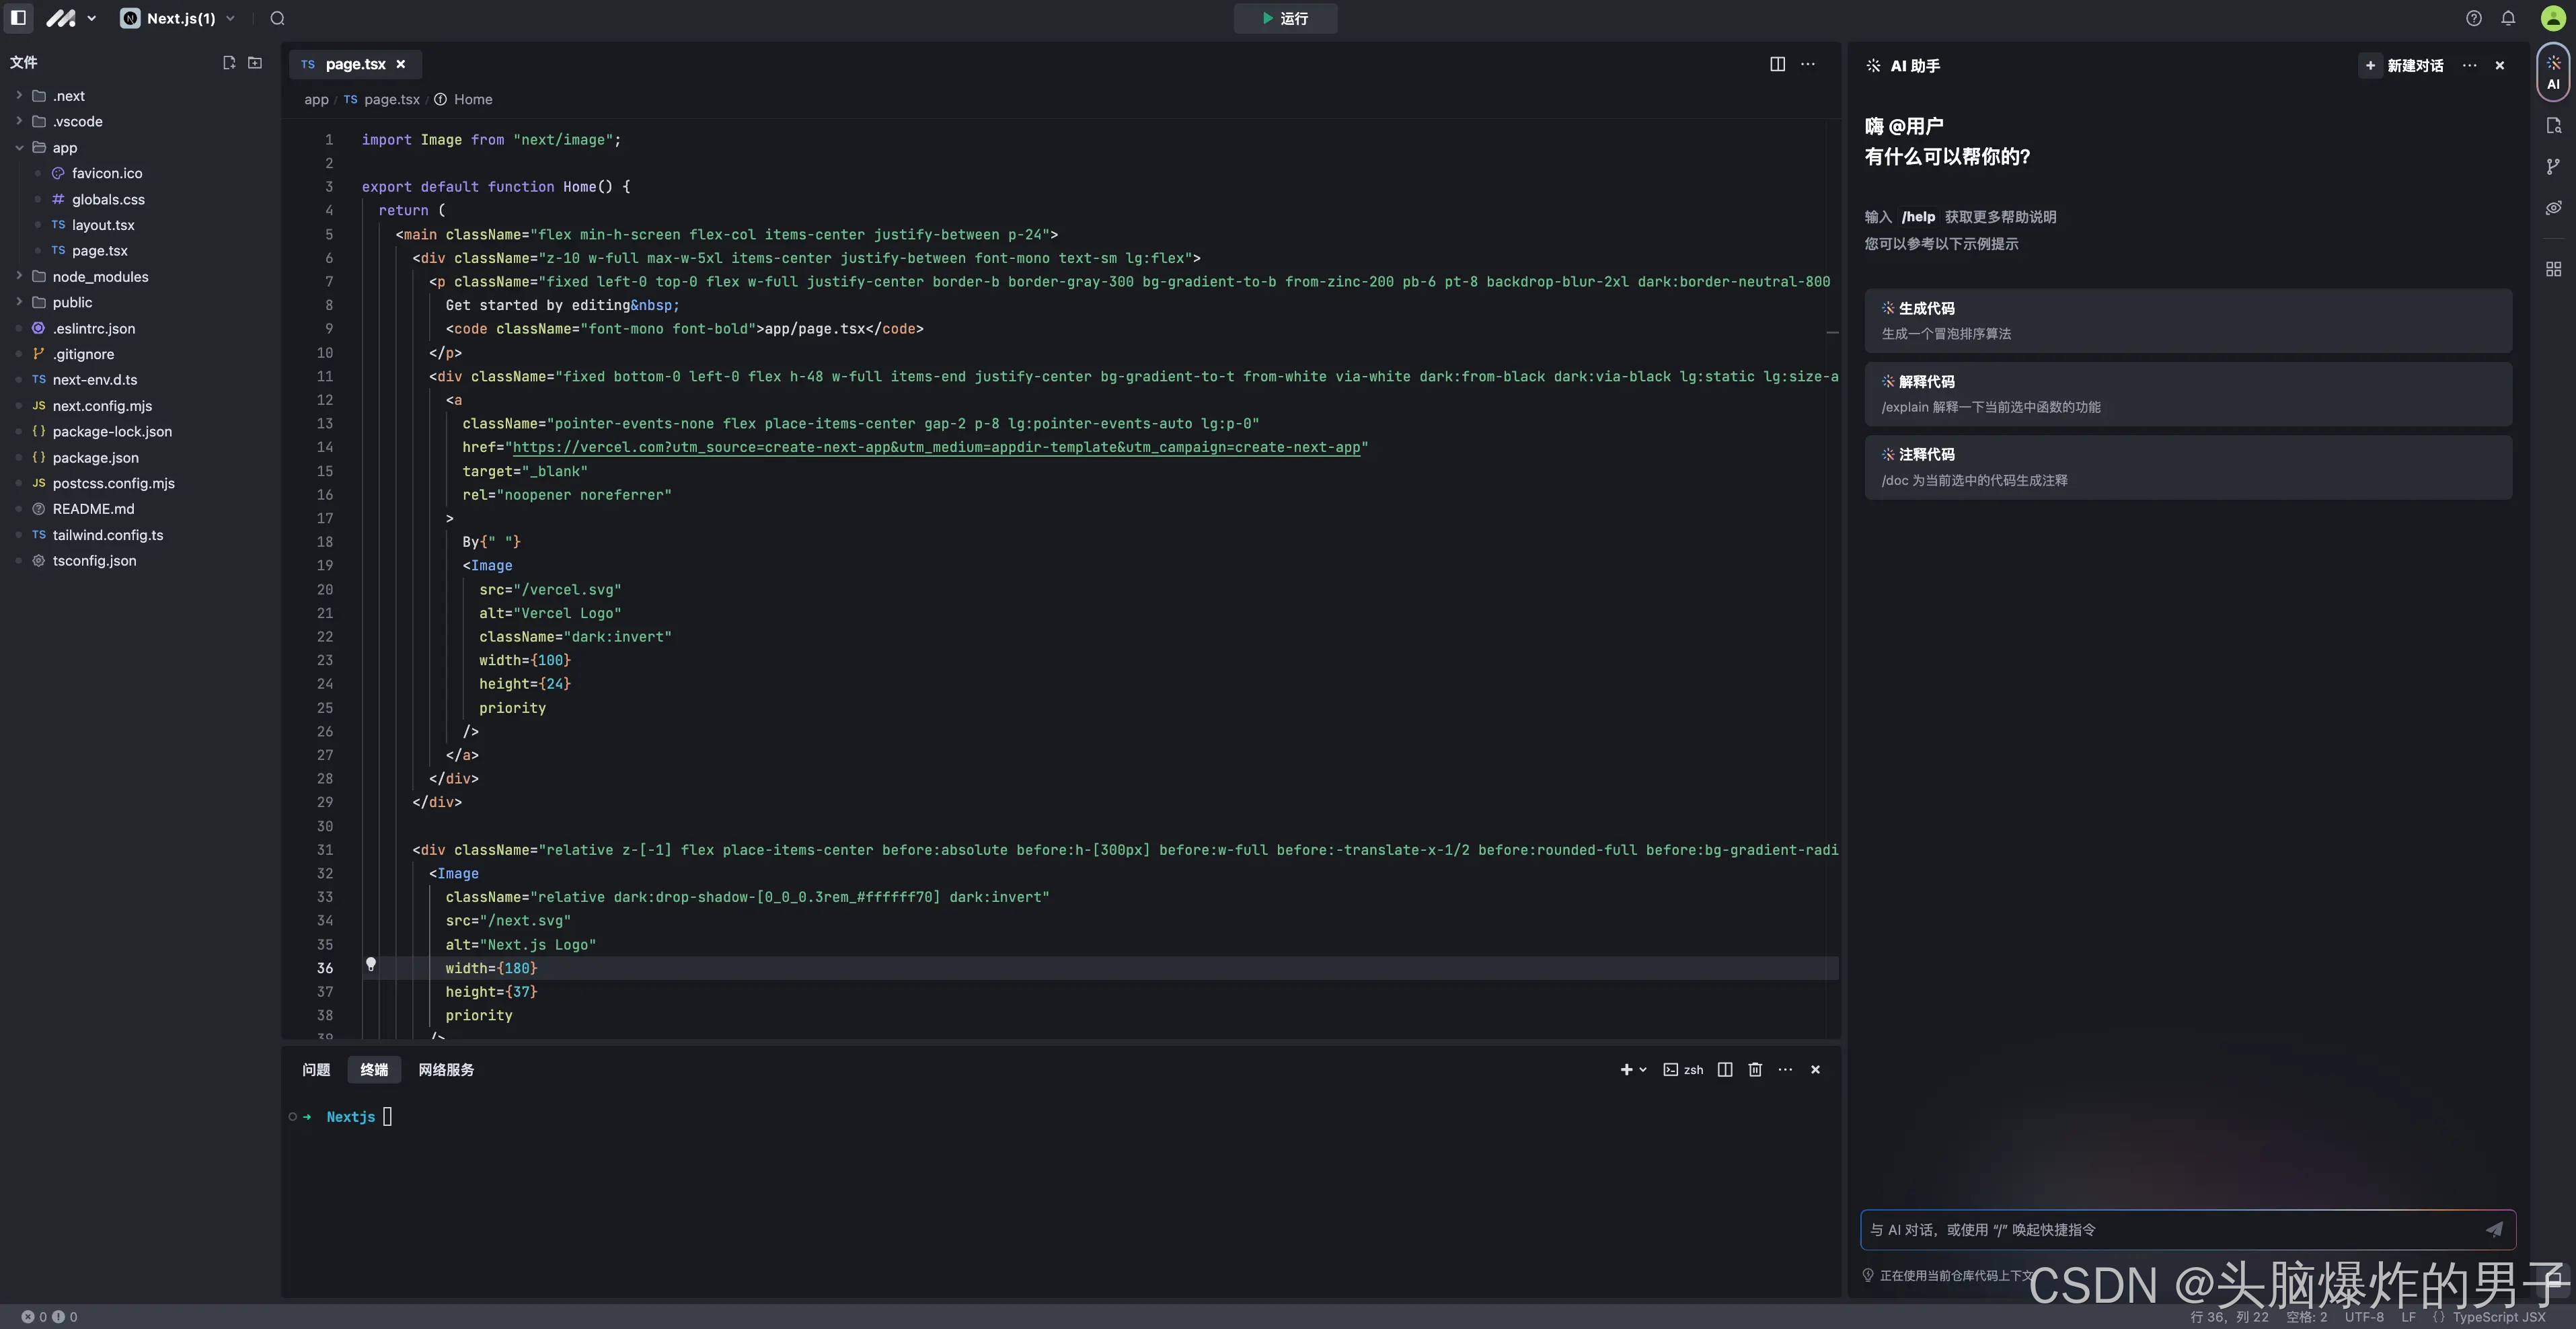The image size is (2576, 1329).
Task: Toggle the AI assistant sidebar button
Action: coord(2553,72)
